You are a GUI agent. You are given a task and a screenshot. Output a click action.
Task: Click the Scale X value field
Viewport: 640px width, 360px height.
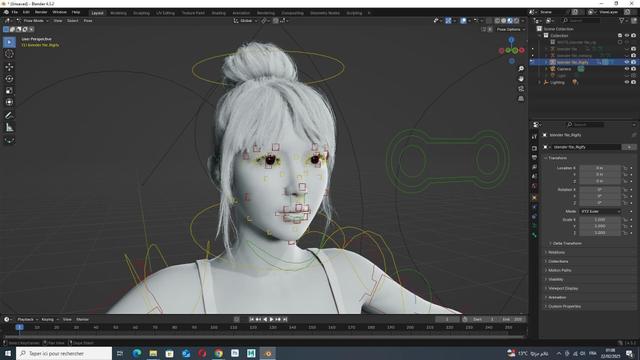600,220
